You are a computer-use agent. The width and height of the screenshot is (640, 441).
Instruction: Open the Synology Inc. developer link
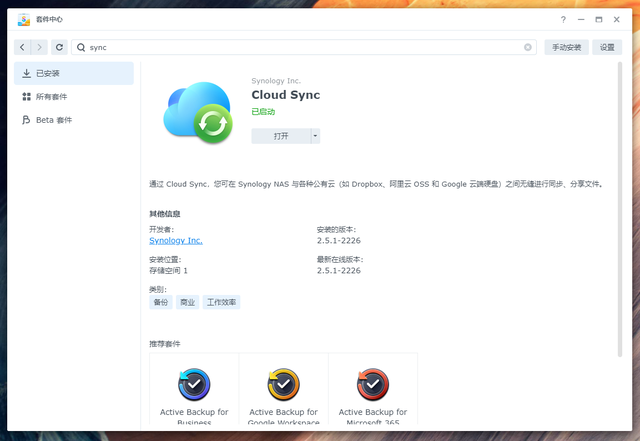(x=176, y=241)
